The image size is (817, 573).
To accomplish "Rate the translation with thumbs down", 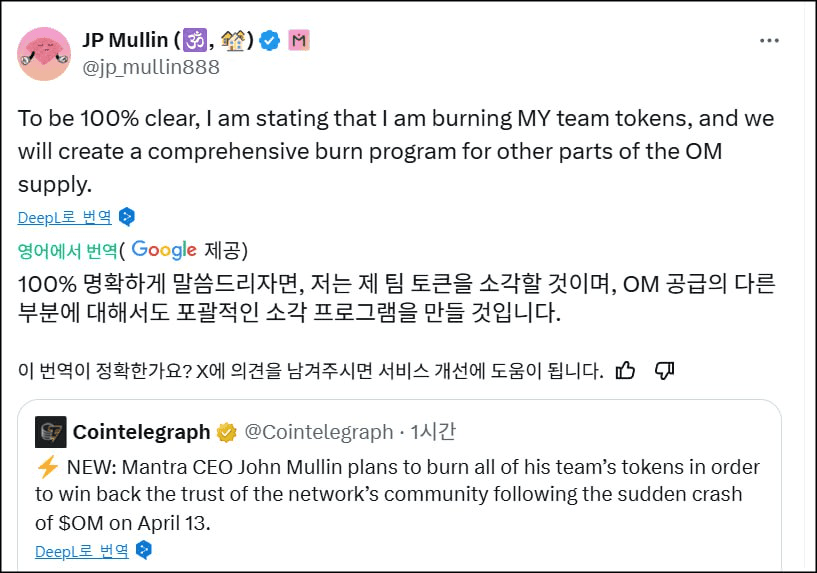I will click(x=664, y=371).
